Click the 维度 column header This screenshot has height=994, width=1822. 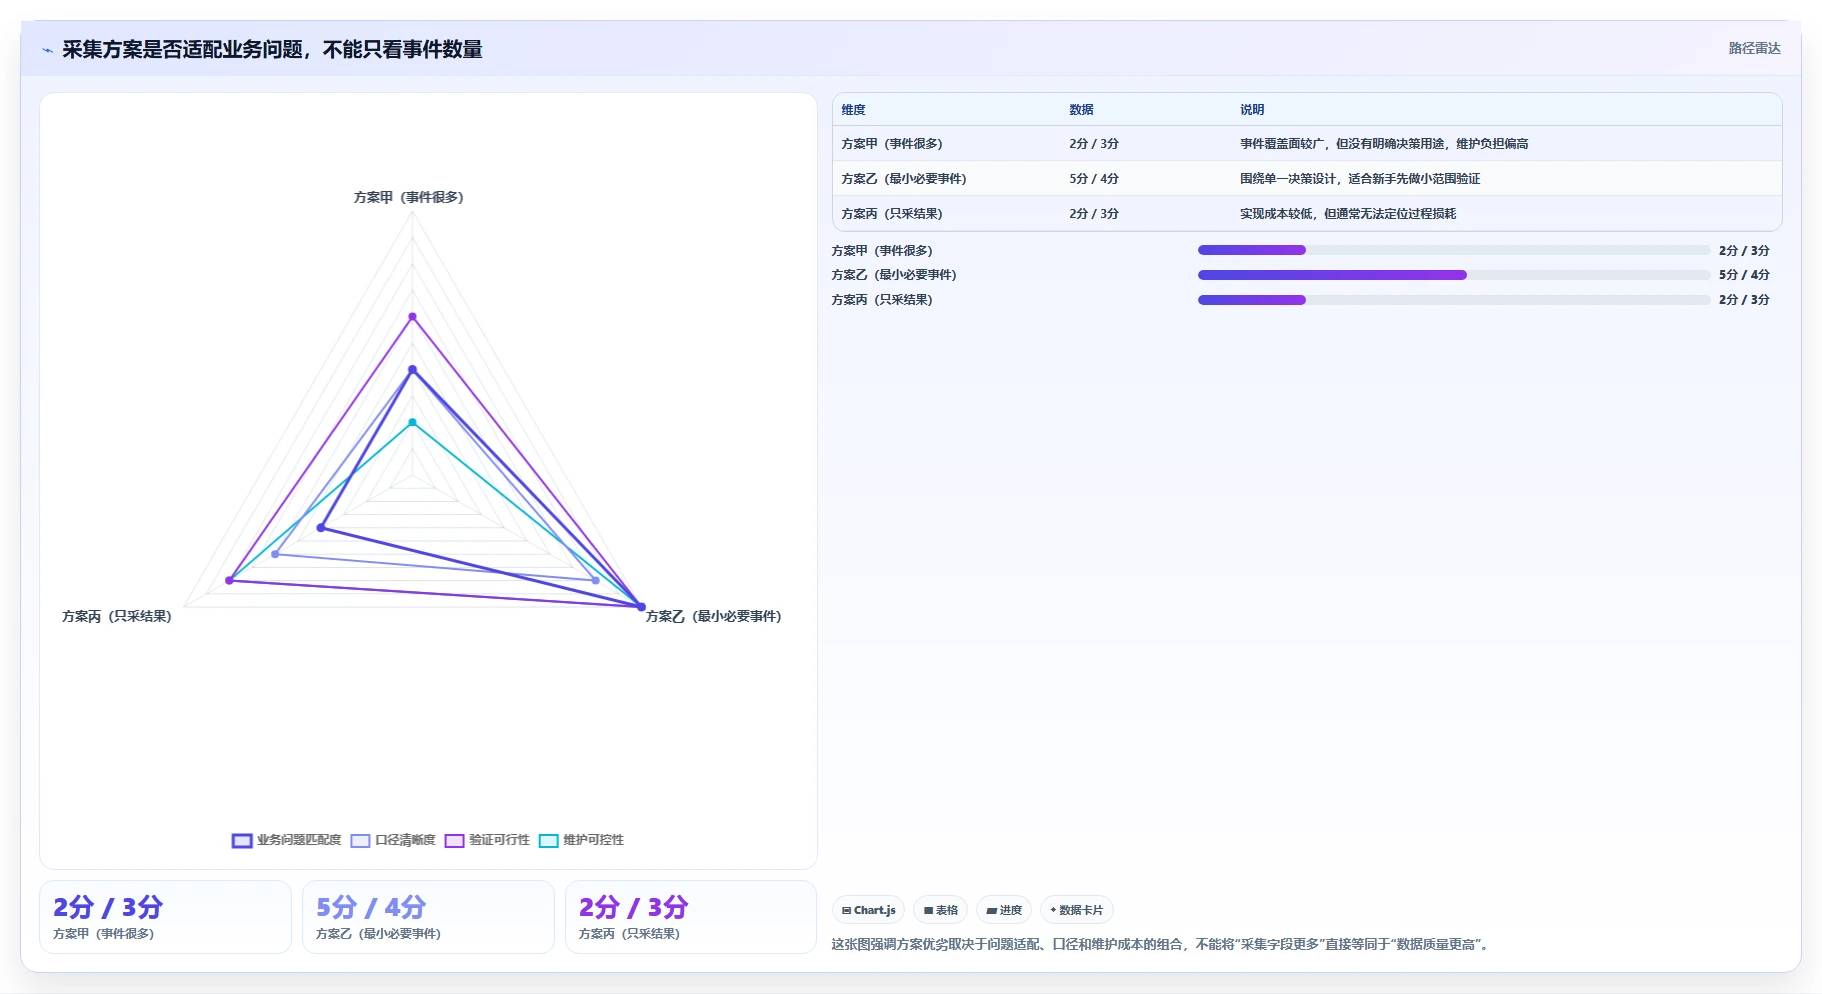[x=853, y=110]
